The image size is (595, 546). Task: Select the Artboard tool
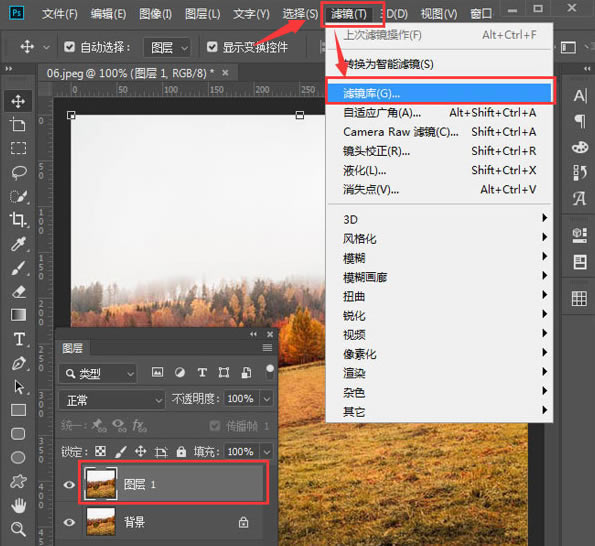click(x=18, y=124)
